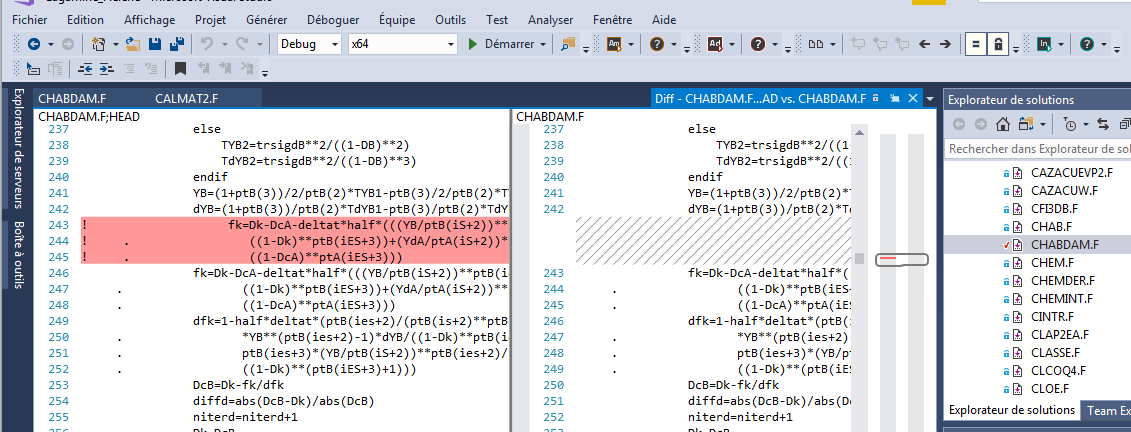Open the Edition menu
This screenshot has height=432, width=1131.
[x=84, y=20]
